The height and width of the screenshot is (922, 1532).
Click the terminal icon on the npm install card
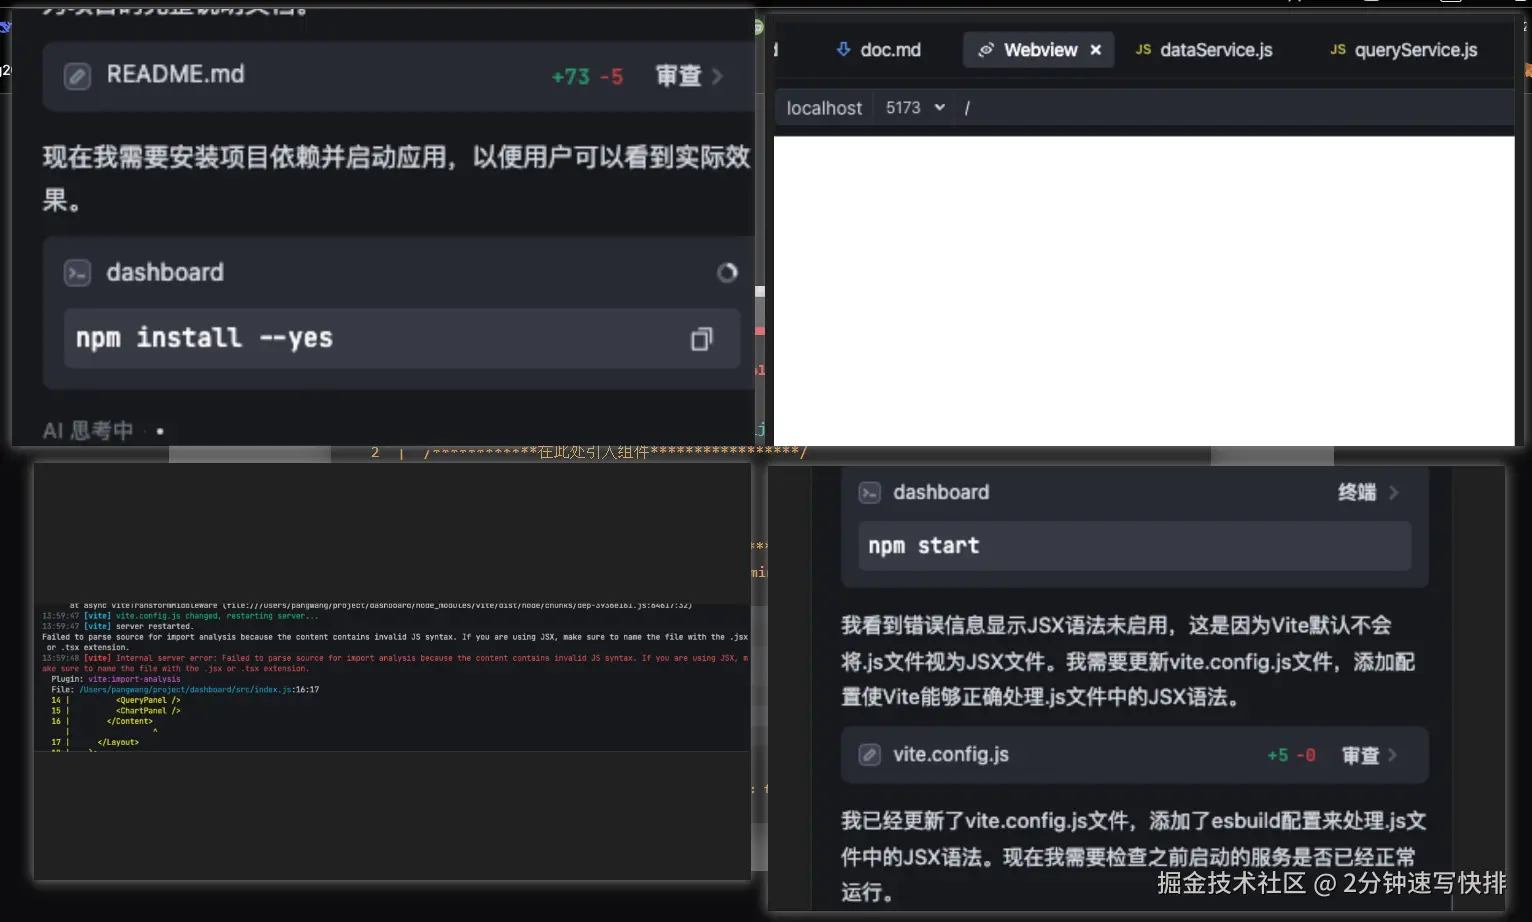click(x=77, y=272)
